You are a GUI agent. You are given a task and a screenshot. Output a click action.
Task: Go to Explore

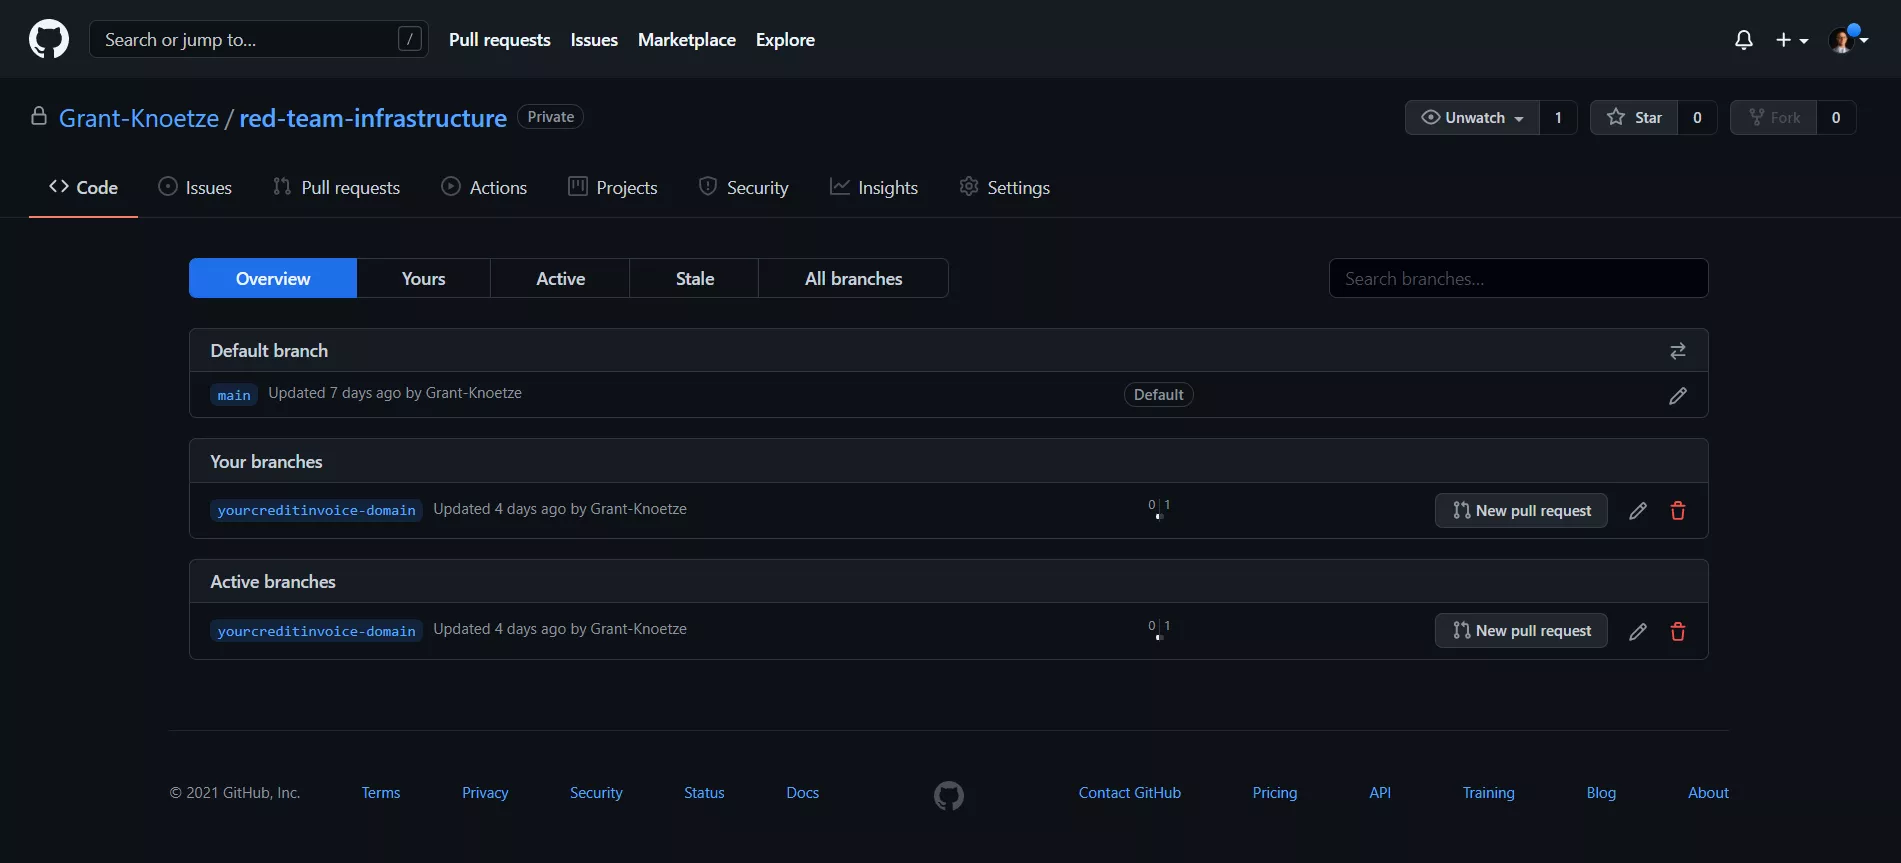pos(785,40)
